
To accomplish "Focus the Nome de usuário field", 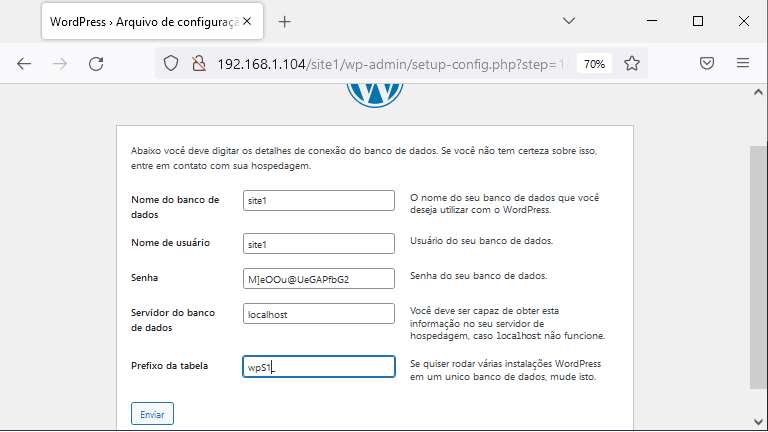I will click(x=319, y=243).
